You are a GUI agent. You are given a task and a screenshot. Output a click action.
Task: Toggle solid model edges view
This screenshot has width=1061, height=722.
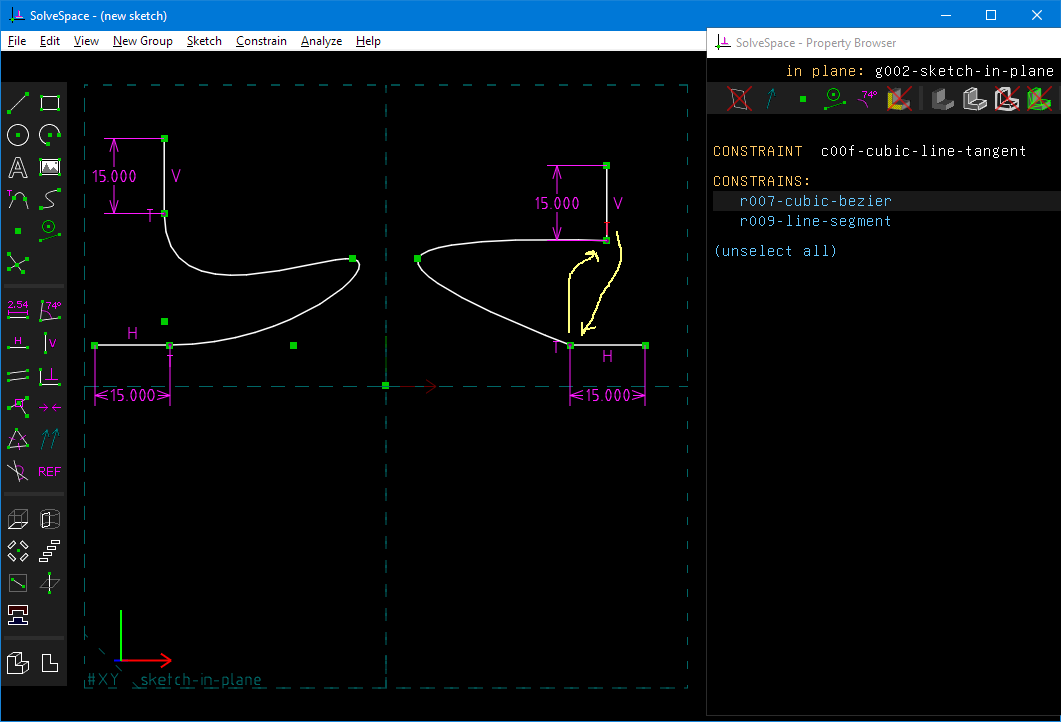975,99
